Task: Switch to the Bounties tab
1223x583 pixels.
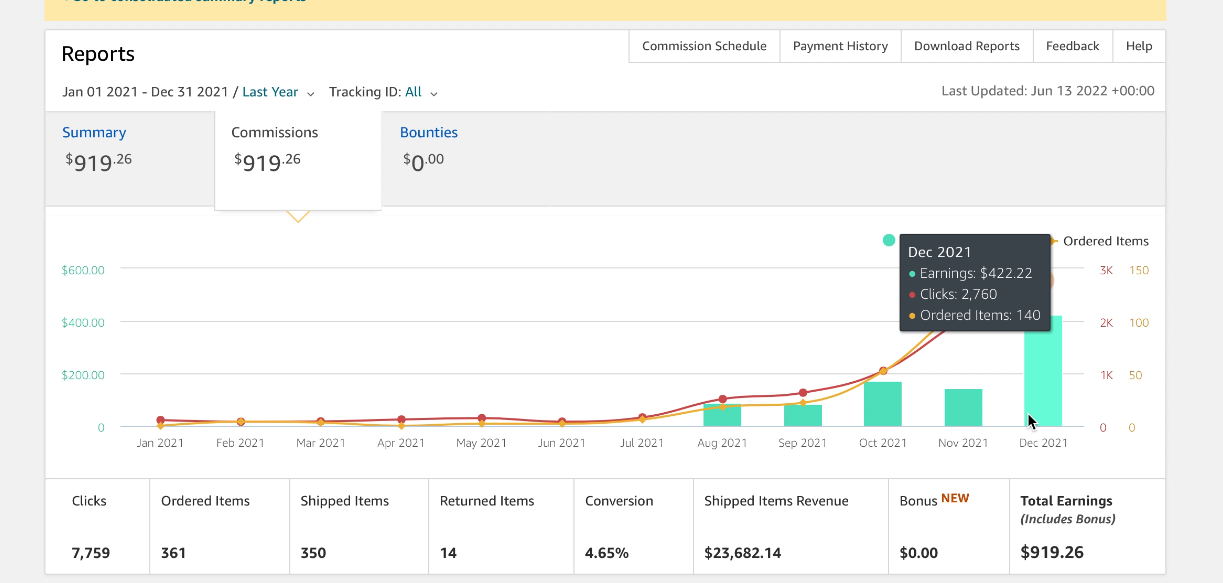Action: [x=429, y=132]
